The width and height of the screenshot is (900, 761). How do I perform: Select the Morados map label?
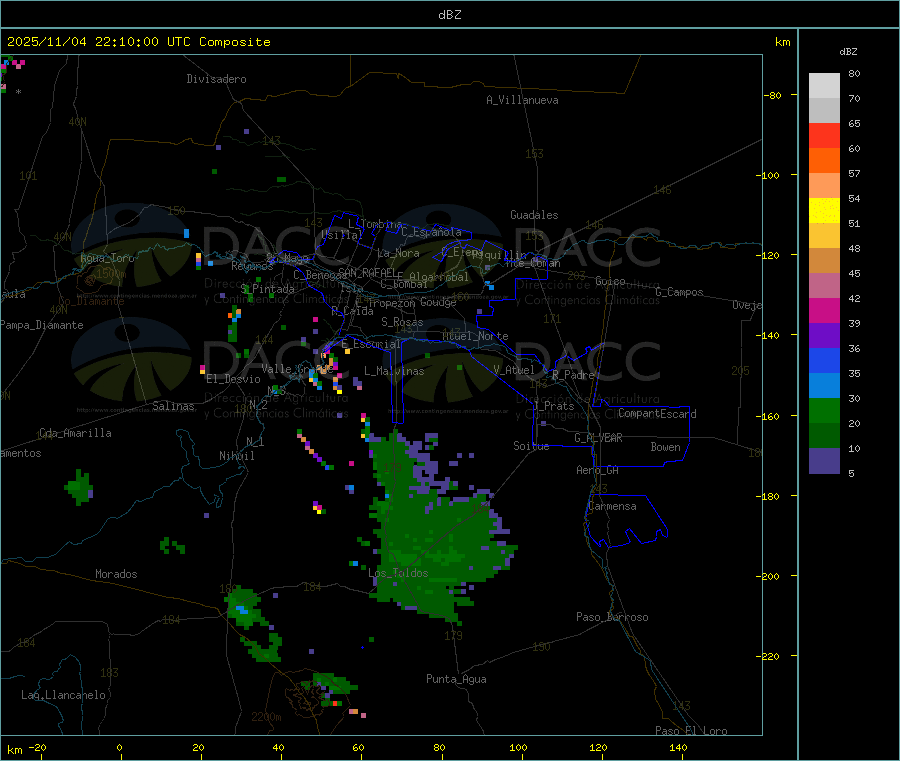coord(116,574)
